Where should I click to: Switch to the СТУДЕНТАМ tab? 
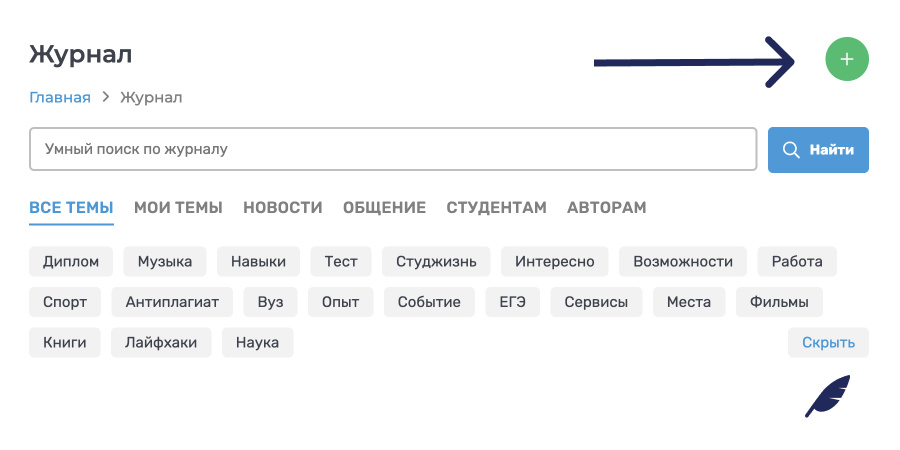tap(496, 208)
